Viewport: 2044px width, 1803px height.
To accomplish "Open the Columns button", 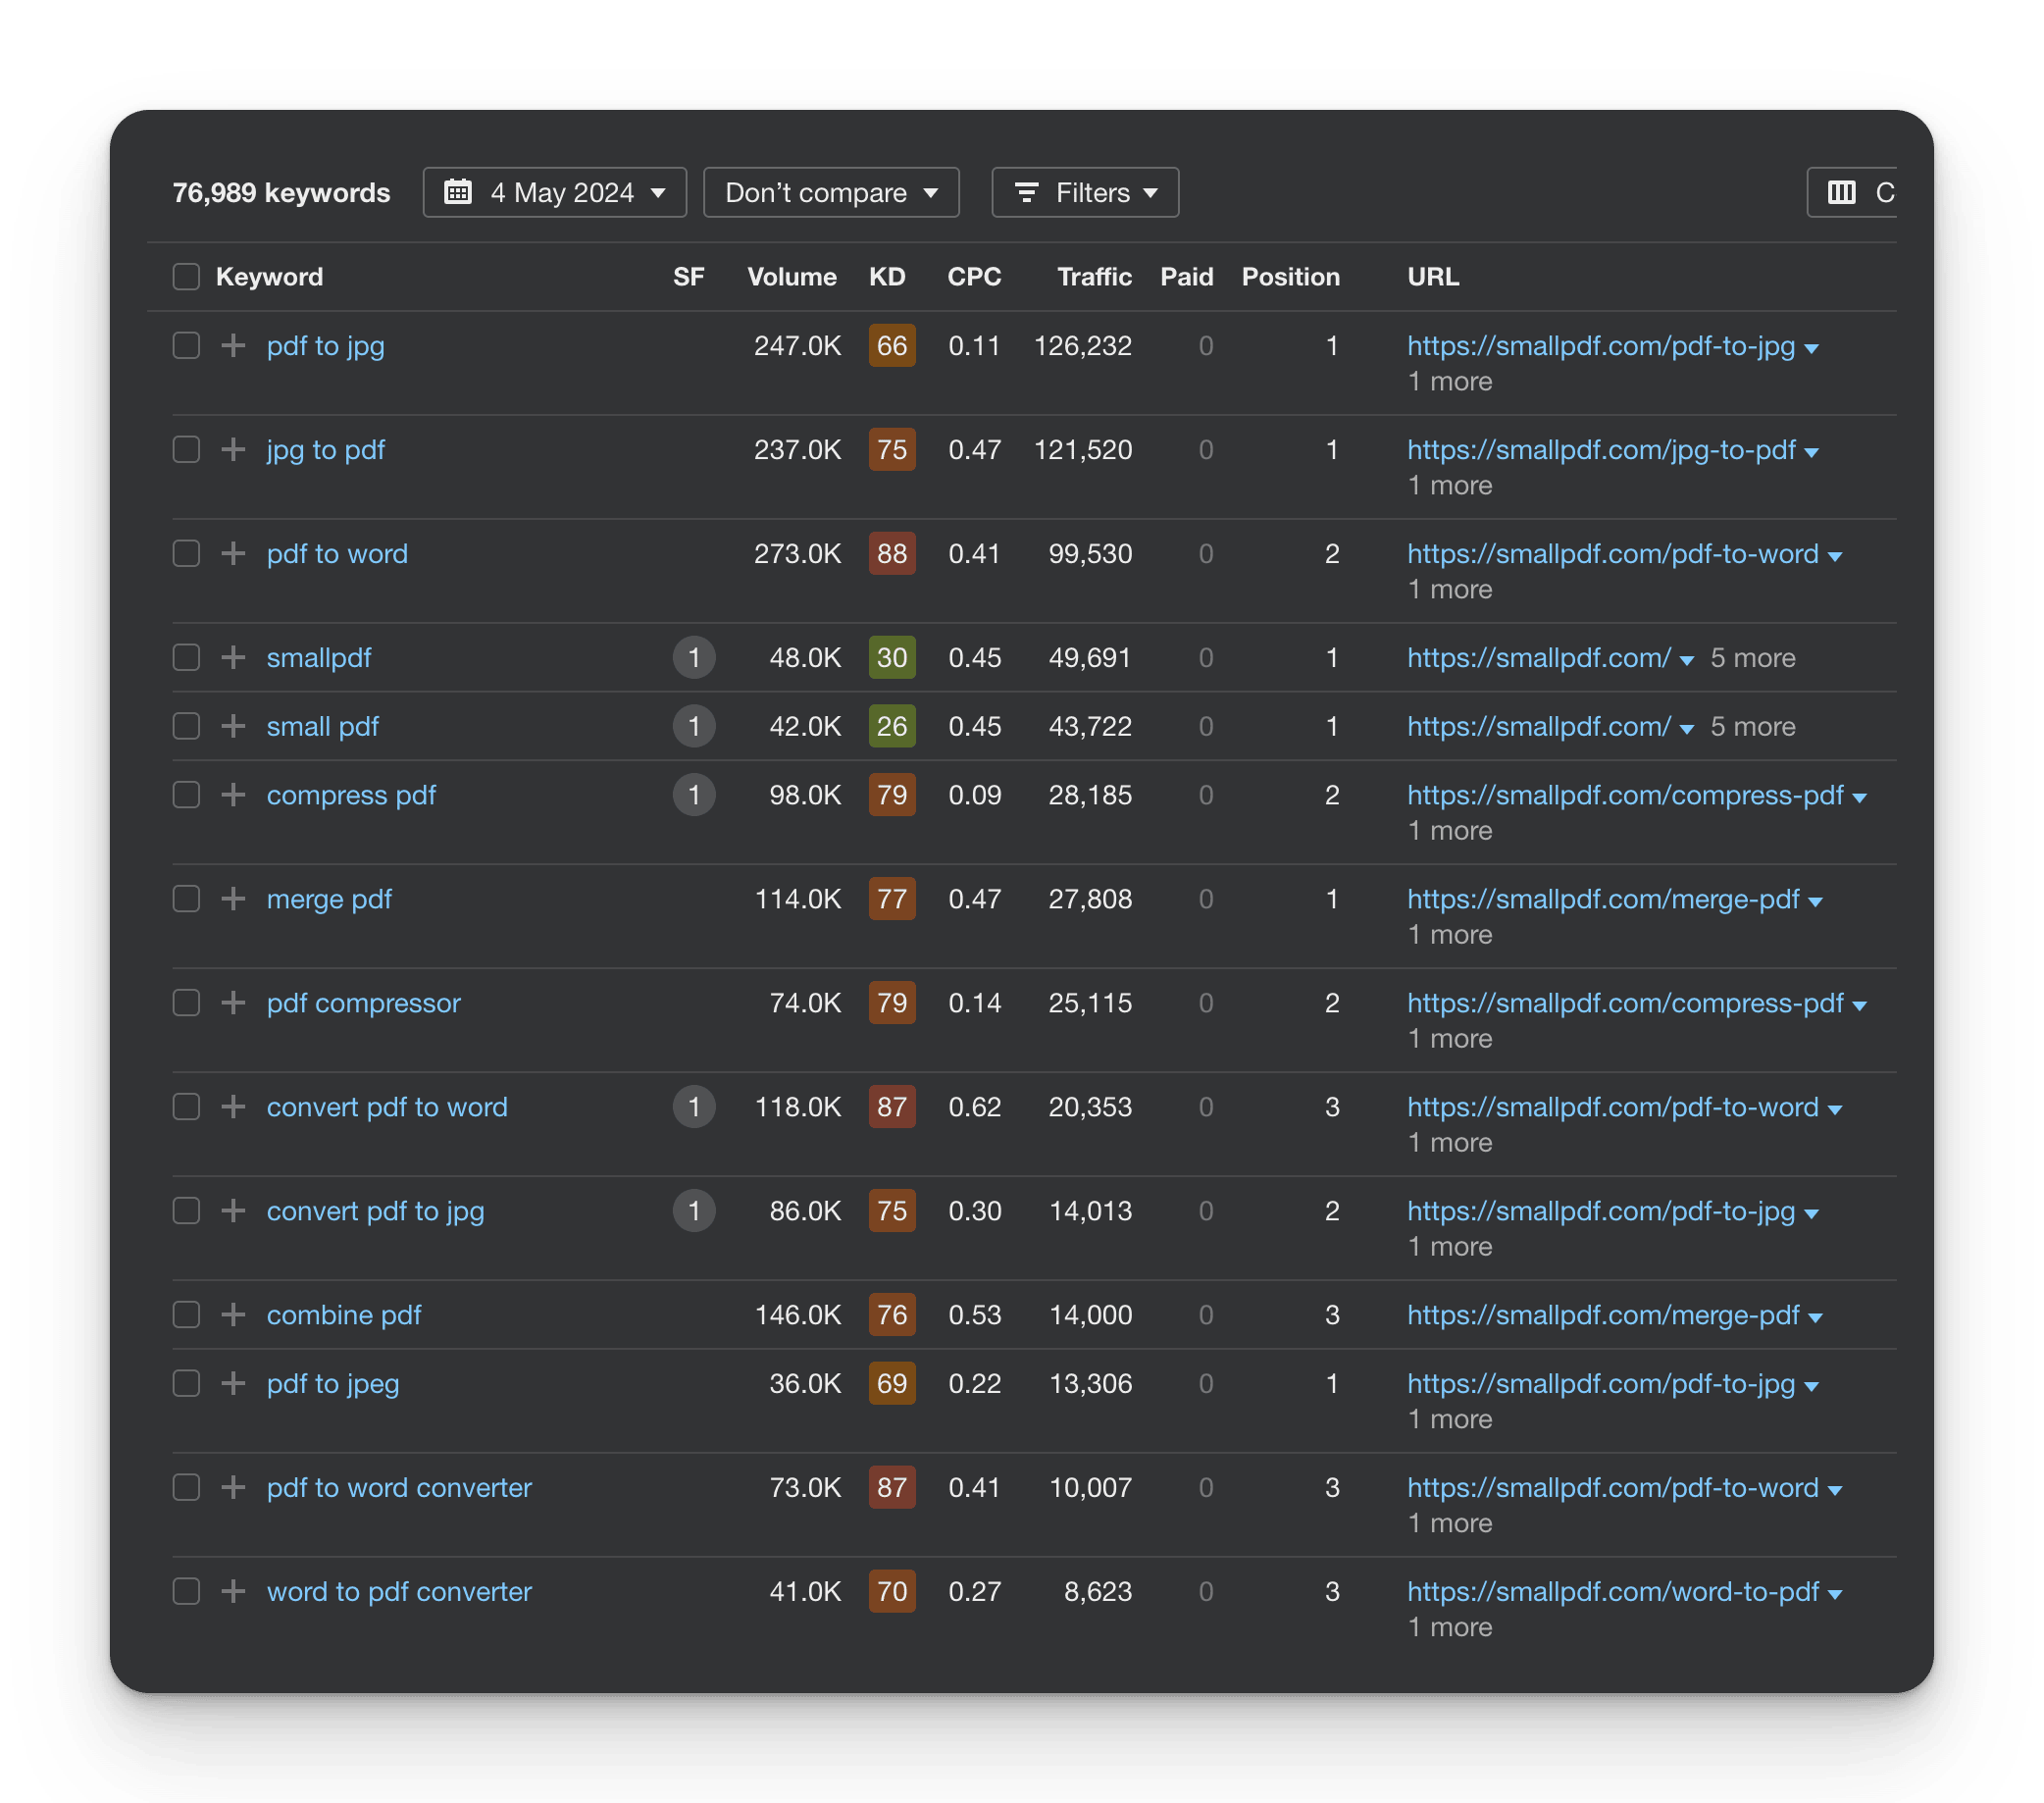I will click(1852, 192).
